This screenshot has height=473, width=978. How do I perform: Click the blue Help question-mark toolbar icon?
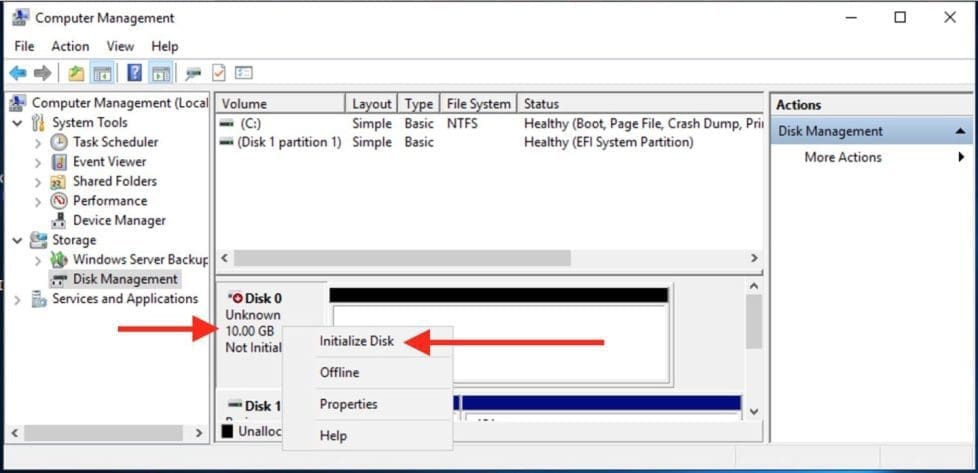134,73
